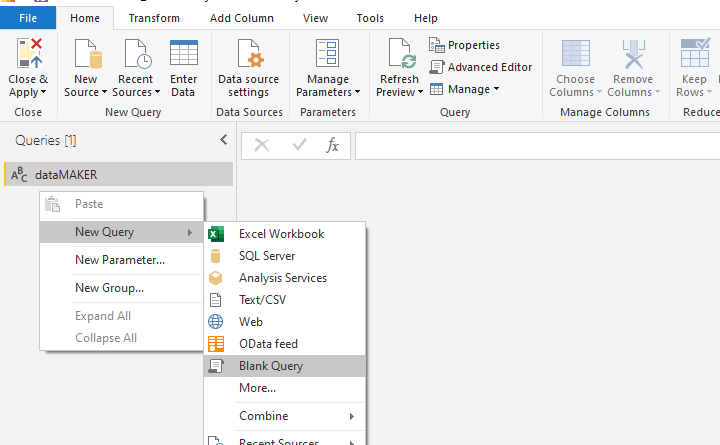720x445 pixels.
Task: Open the Advanced Editor
Action: 481,67
